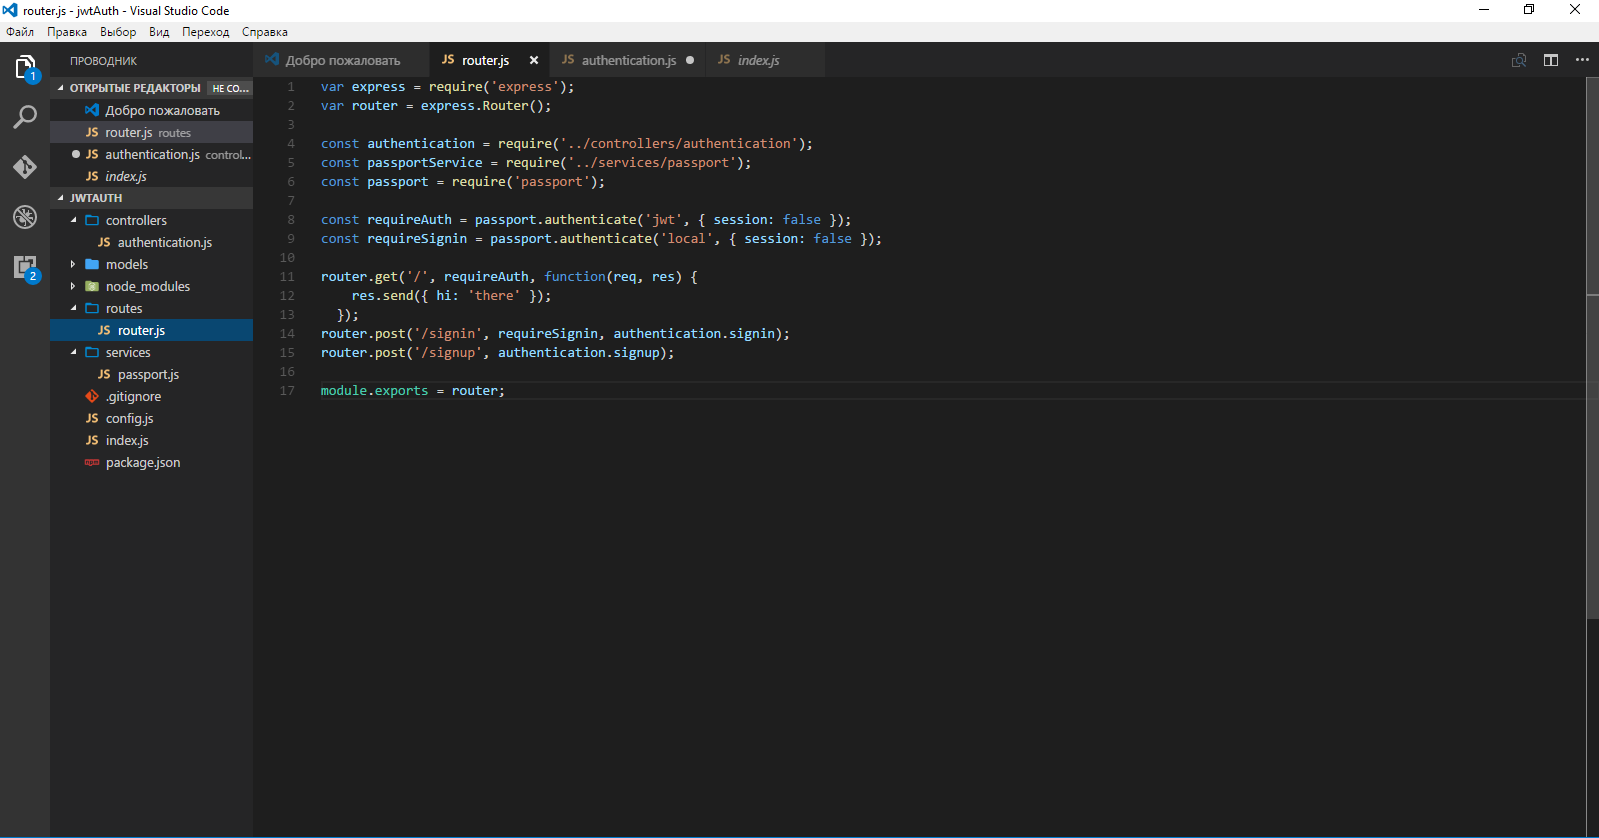Open passport.js in services folder

click(x=151, y=374)
